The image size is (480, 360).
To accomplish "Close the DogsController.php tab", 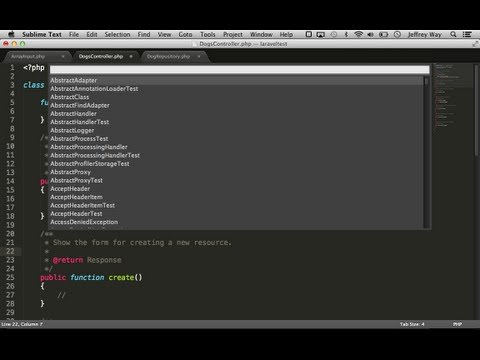I will (131, 56).
